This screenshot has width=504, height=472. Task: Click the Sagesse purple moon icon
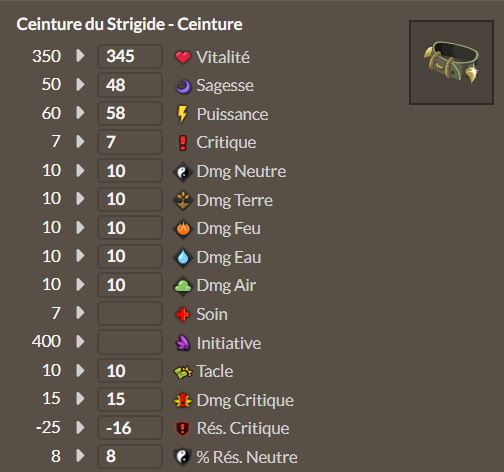point(183,86)
